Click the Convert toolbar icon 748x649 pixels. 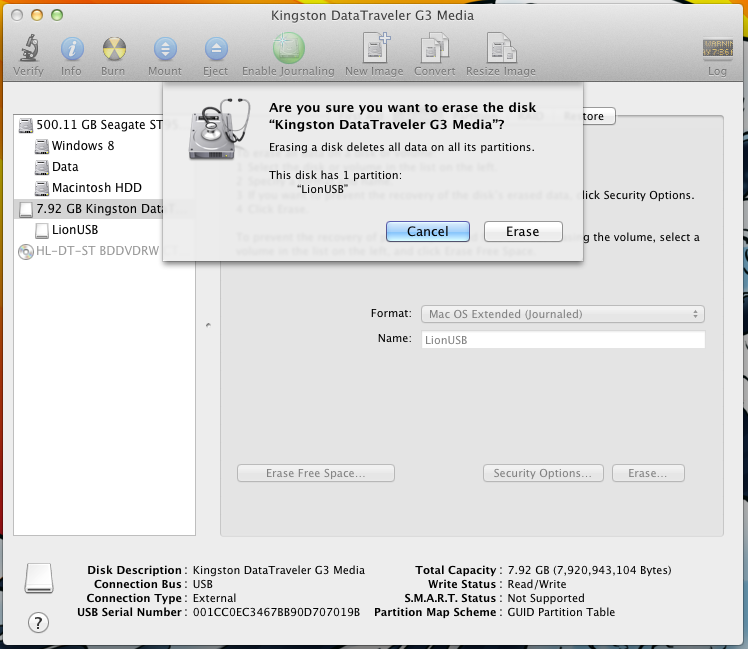(x=435, y=47)
